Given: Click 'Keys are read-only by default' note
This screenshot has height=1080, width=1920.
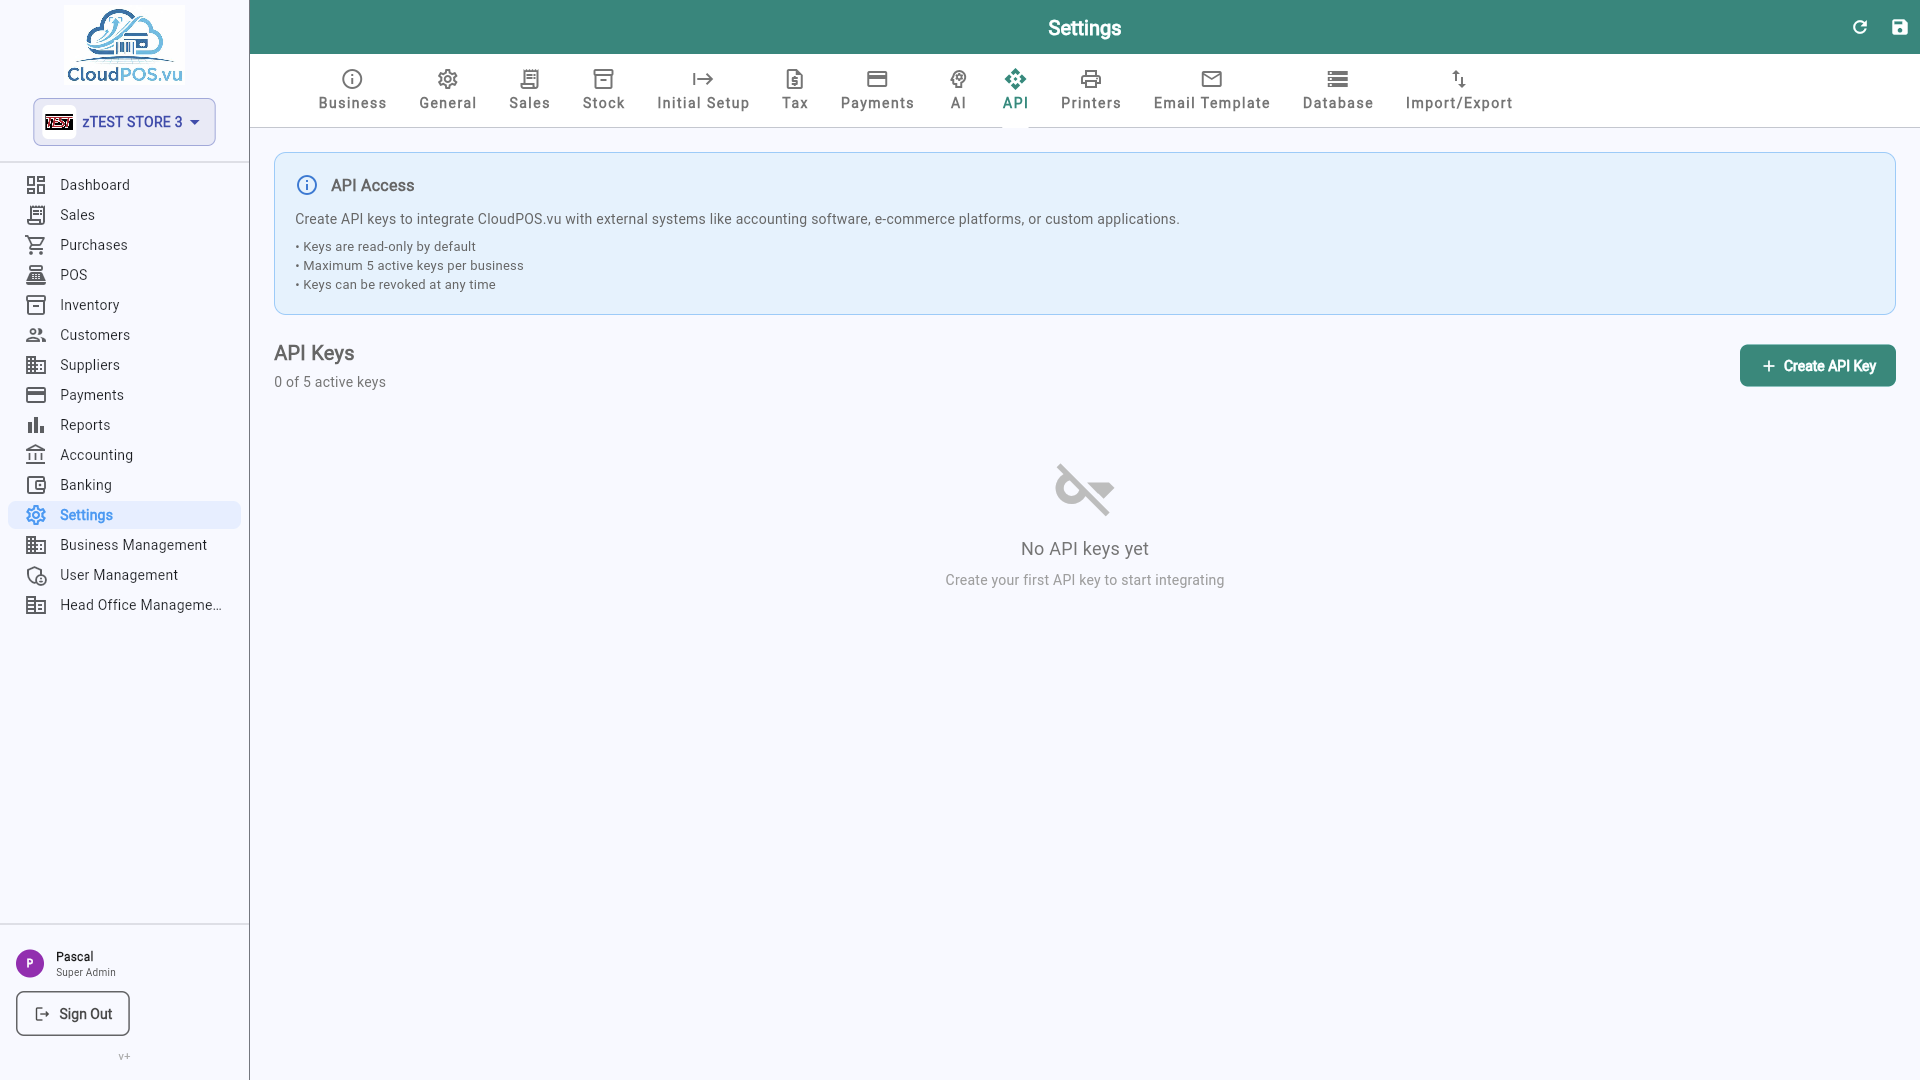Looking at the screenshot, I should 385,247.
